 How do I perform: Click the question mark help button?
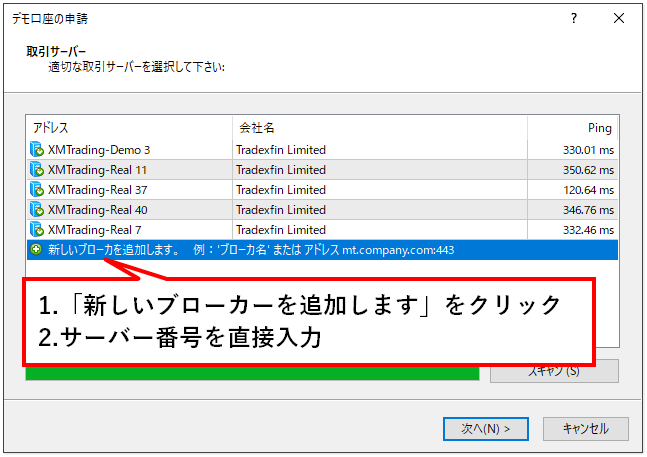point(574,18)
